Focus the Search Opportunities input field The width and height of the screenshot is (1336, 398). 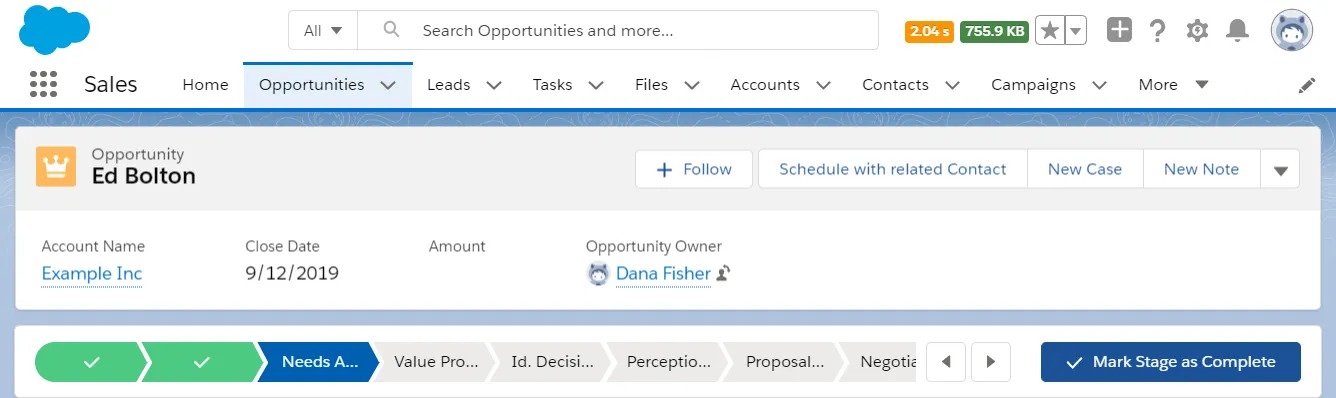coord(617,31)
